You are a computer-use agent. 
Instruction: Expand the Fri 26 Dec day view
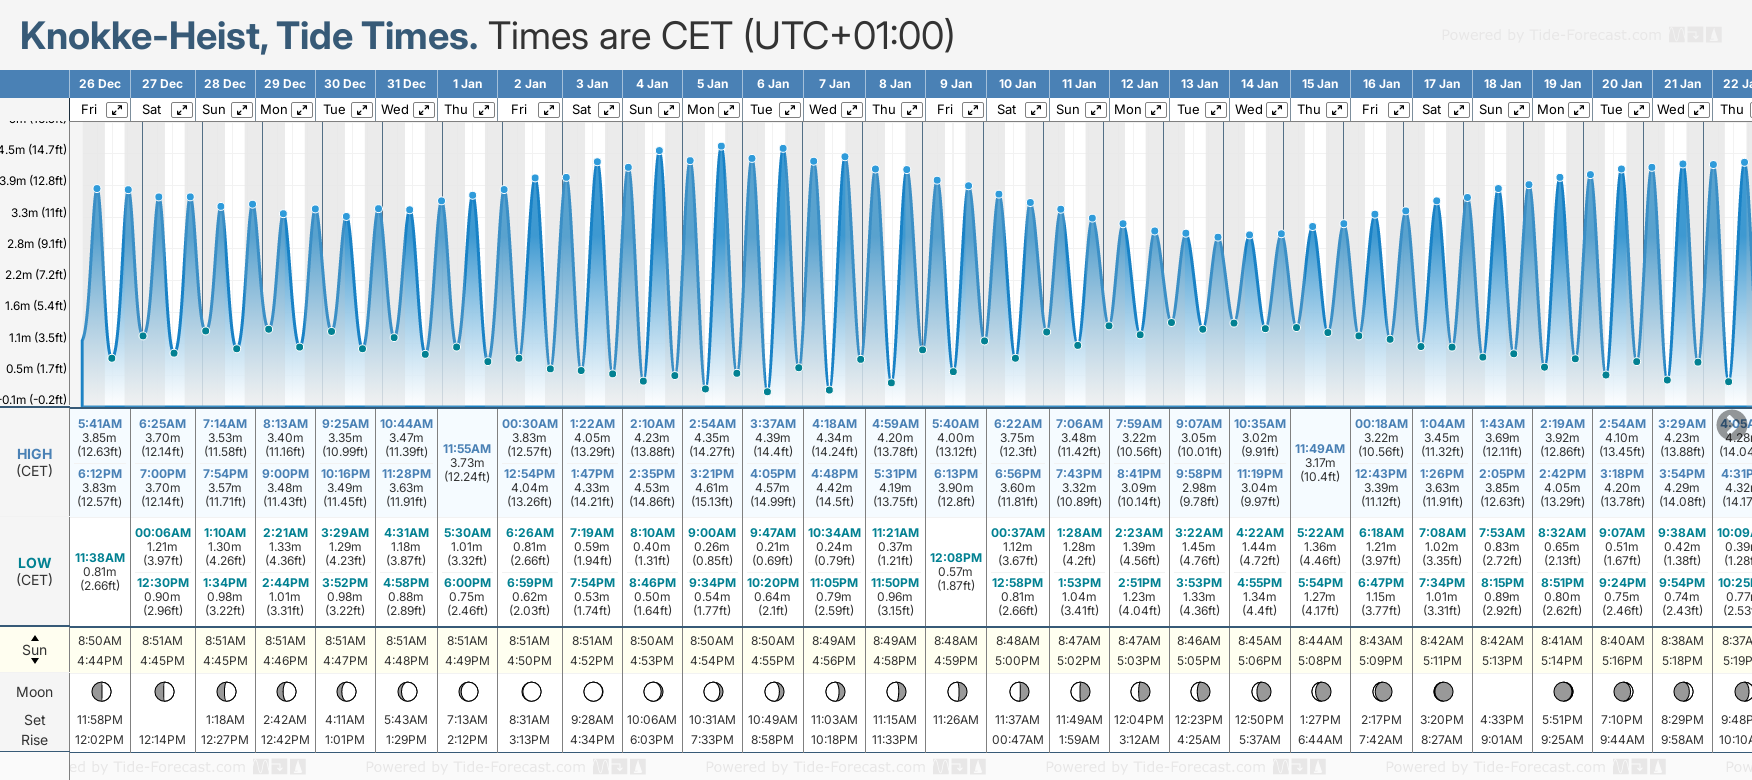[x=117, y=110]
